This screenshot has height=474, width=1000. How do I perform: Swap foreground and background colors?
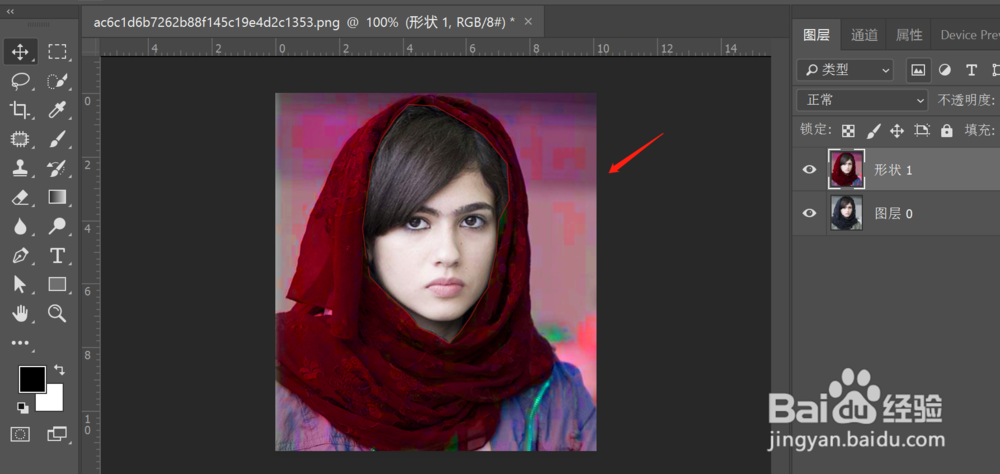pyautogui.click(x=59, y=369)
